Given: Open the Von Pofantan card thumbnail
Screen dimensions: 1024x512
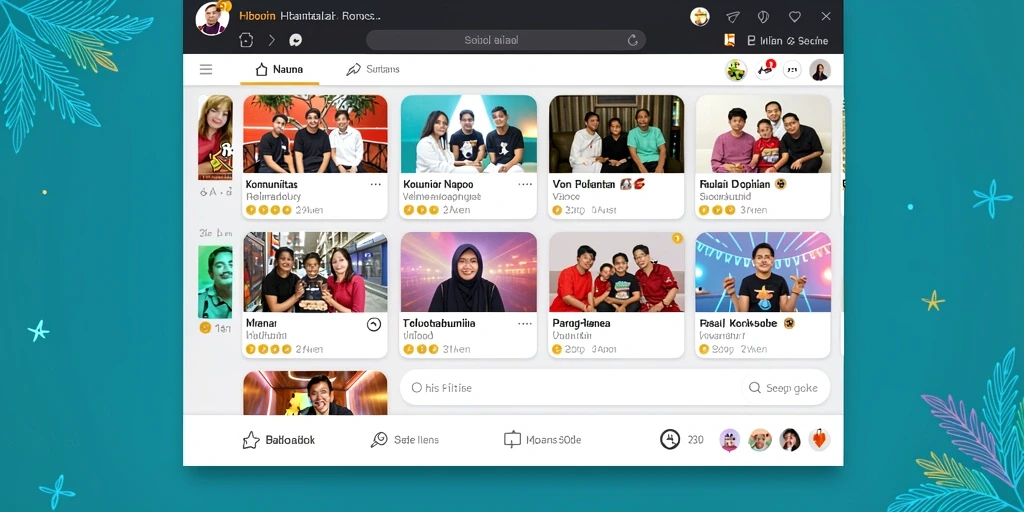Looking at the screenshot, I should [x=616, y=134].
